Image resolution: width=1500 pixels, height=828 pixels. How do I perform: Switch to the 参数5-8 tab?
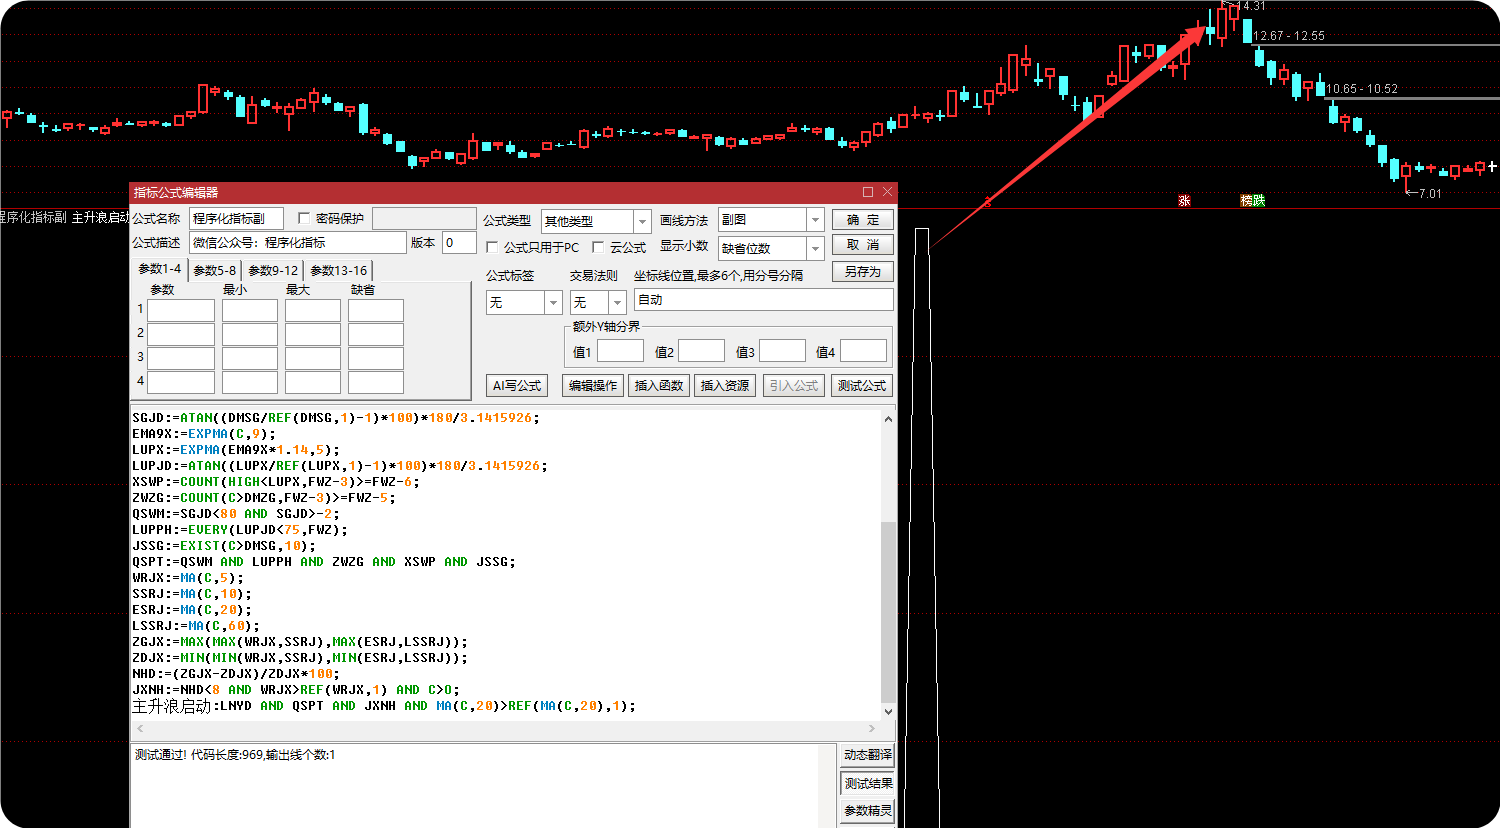[215, 270]
